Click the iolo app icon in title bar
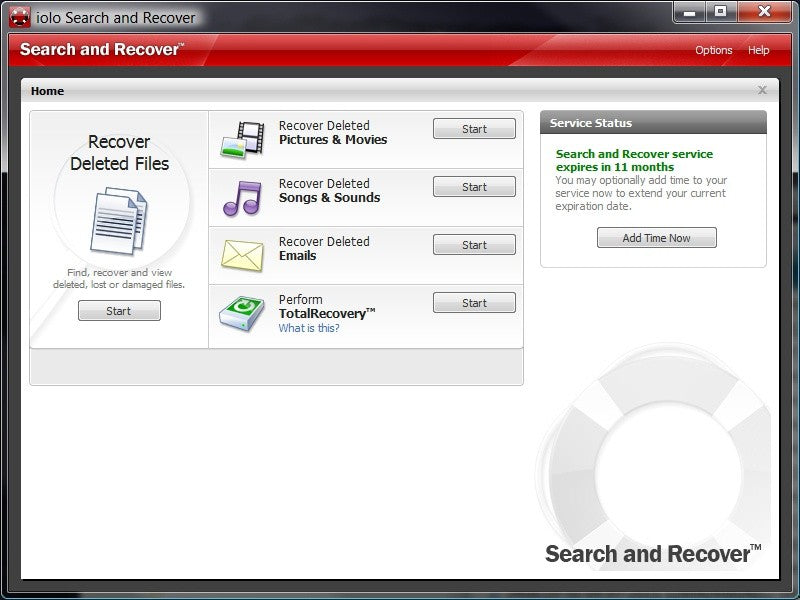 click(20, 17)
